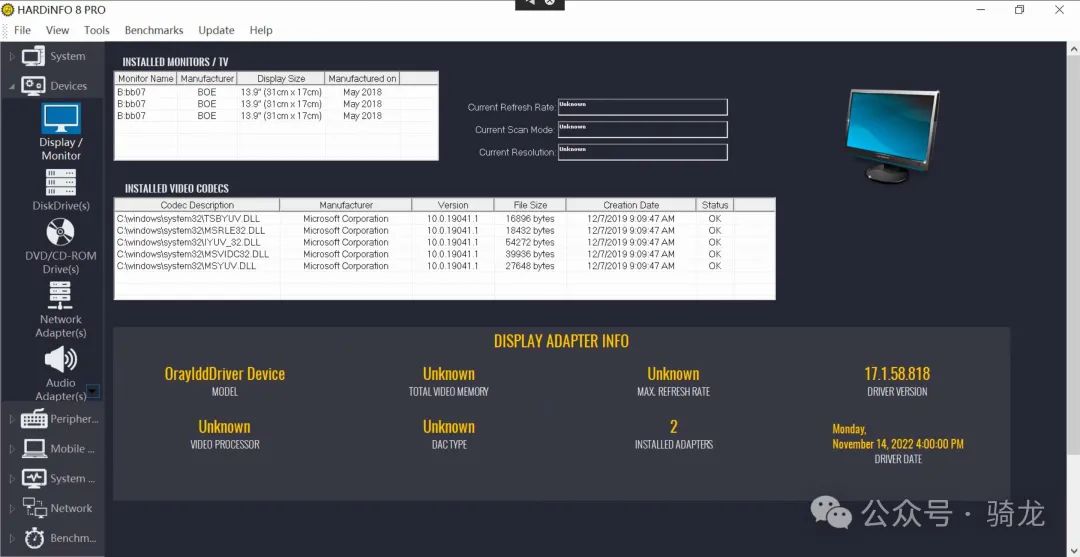This screenshot has height=557, width=1080.
Task: Select the Audio Adapter(s) speaker icon
Action: (61, 359)
